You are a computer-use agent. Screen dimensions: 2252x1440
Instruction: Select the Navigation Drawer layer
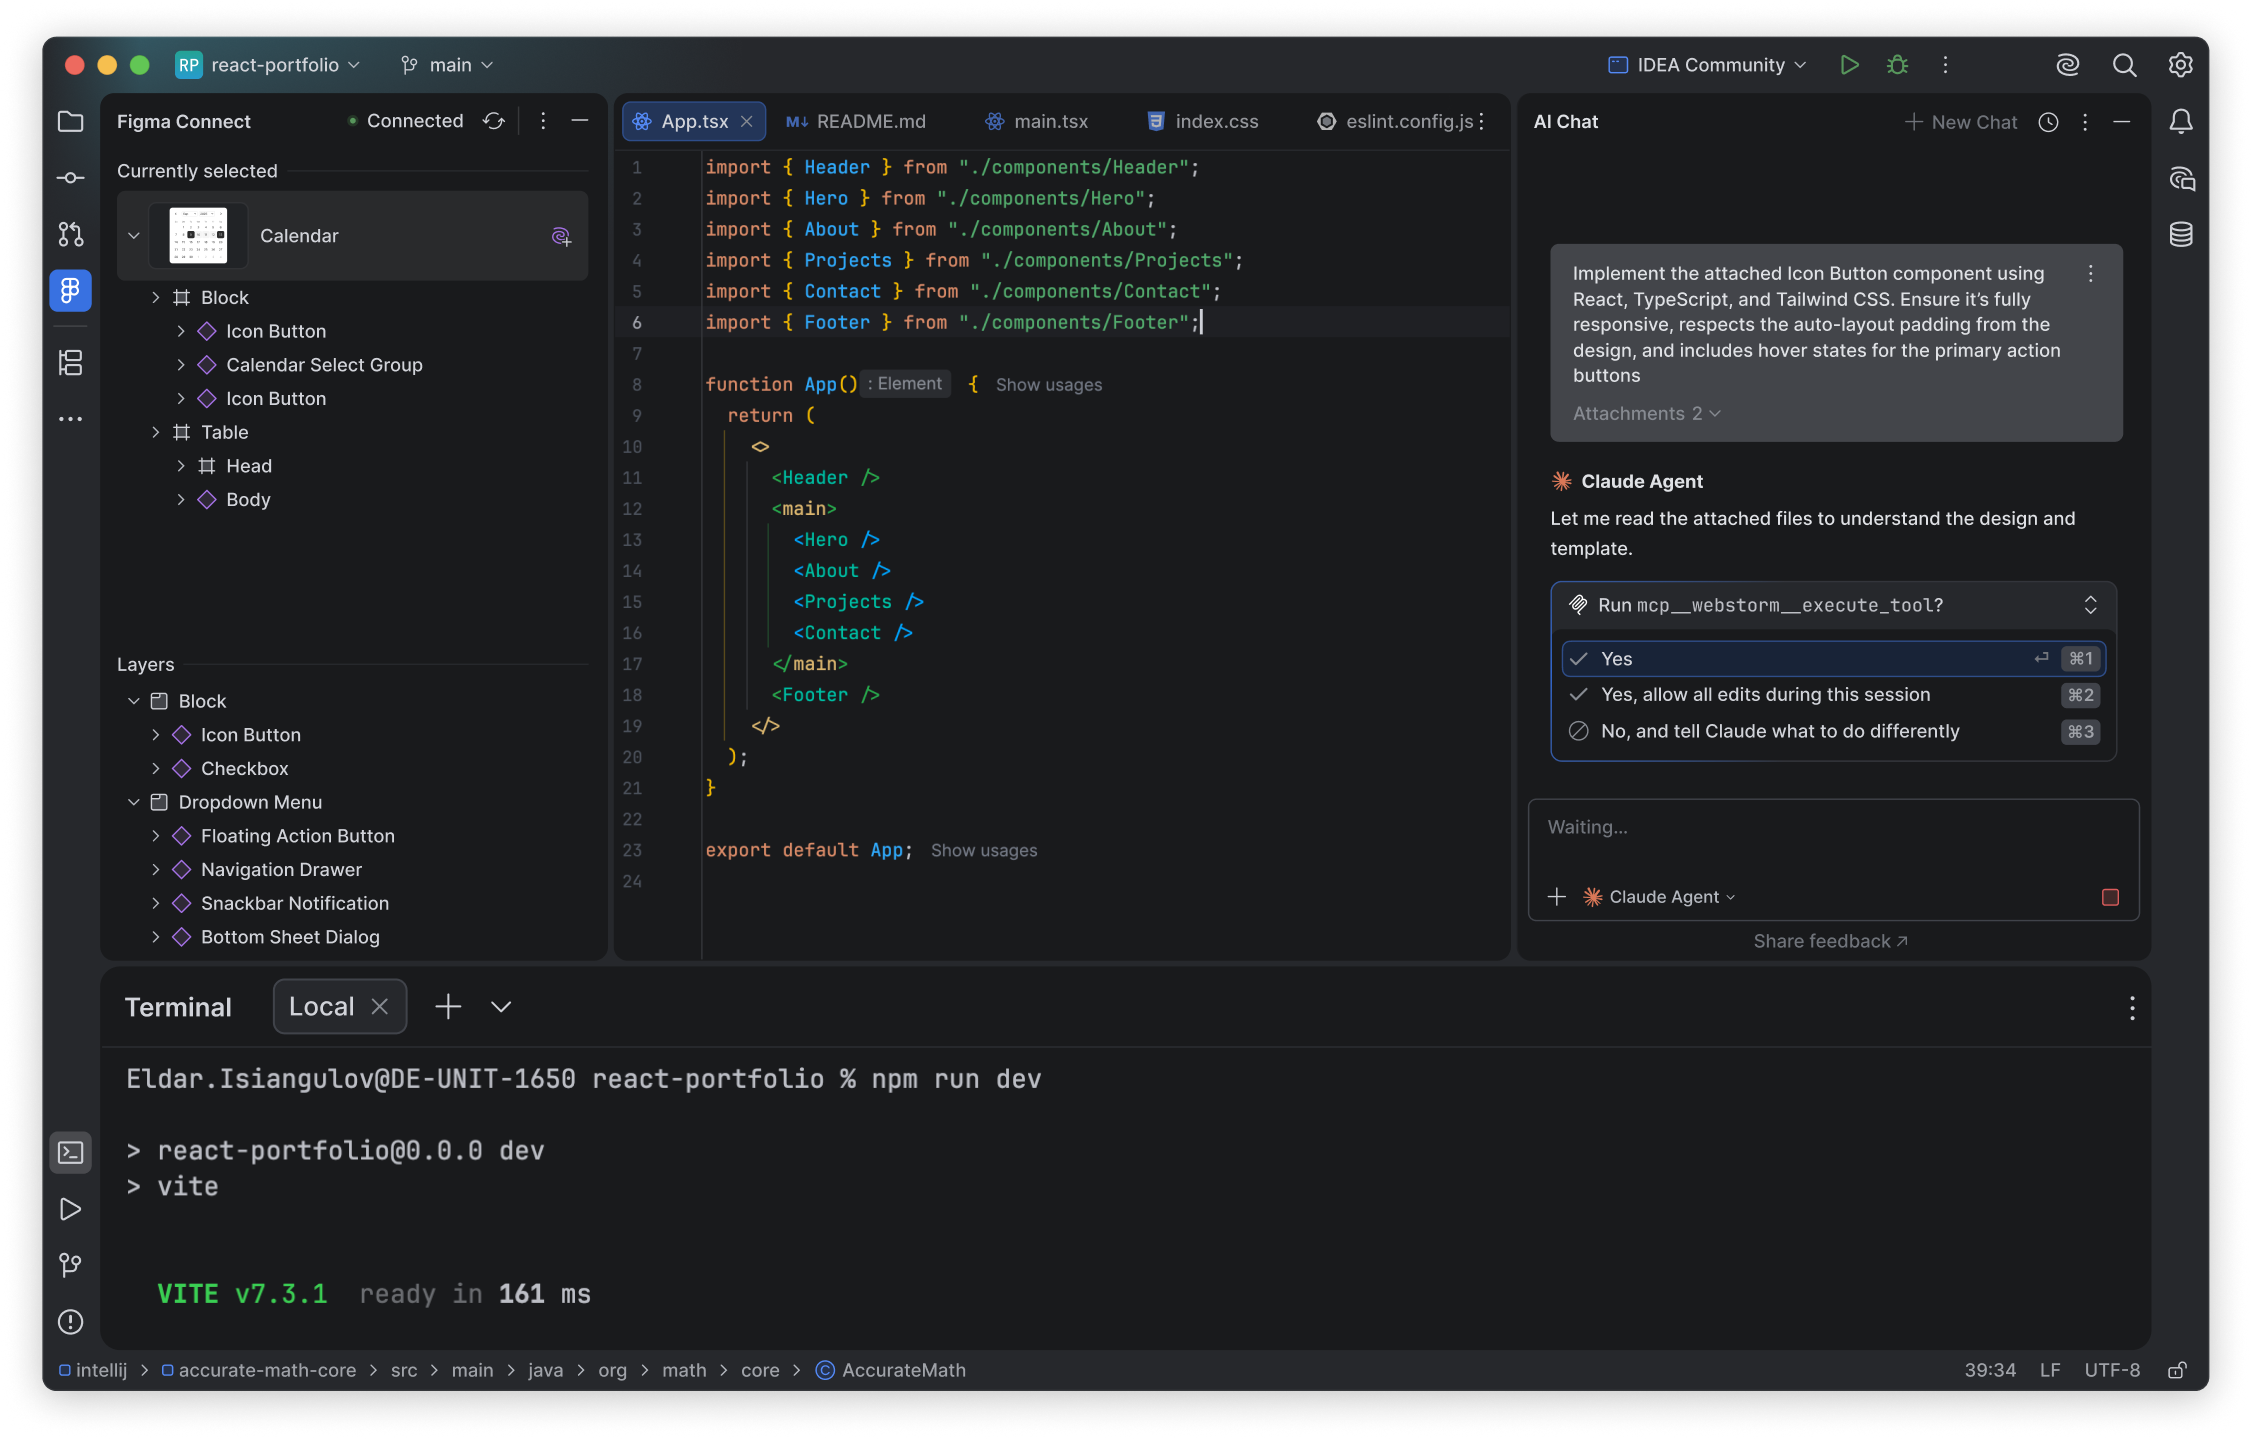pyautogui.click(x=281, y=870)
